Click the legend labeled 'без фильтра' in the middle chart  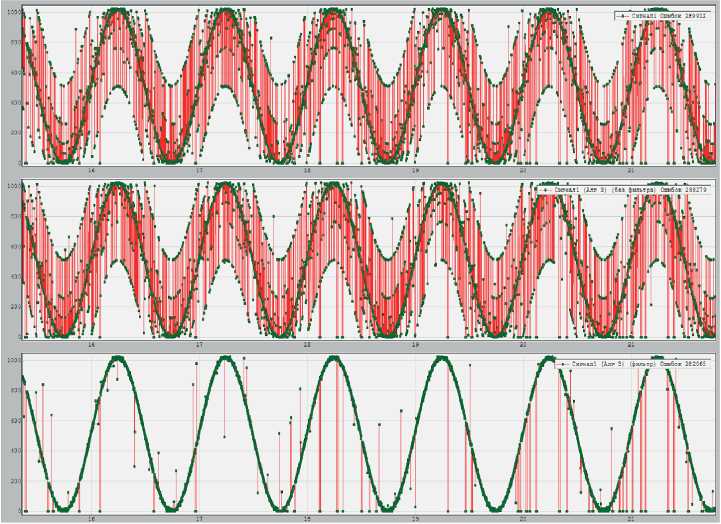click(x=624, y=189)
